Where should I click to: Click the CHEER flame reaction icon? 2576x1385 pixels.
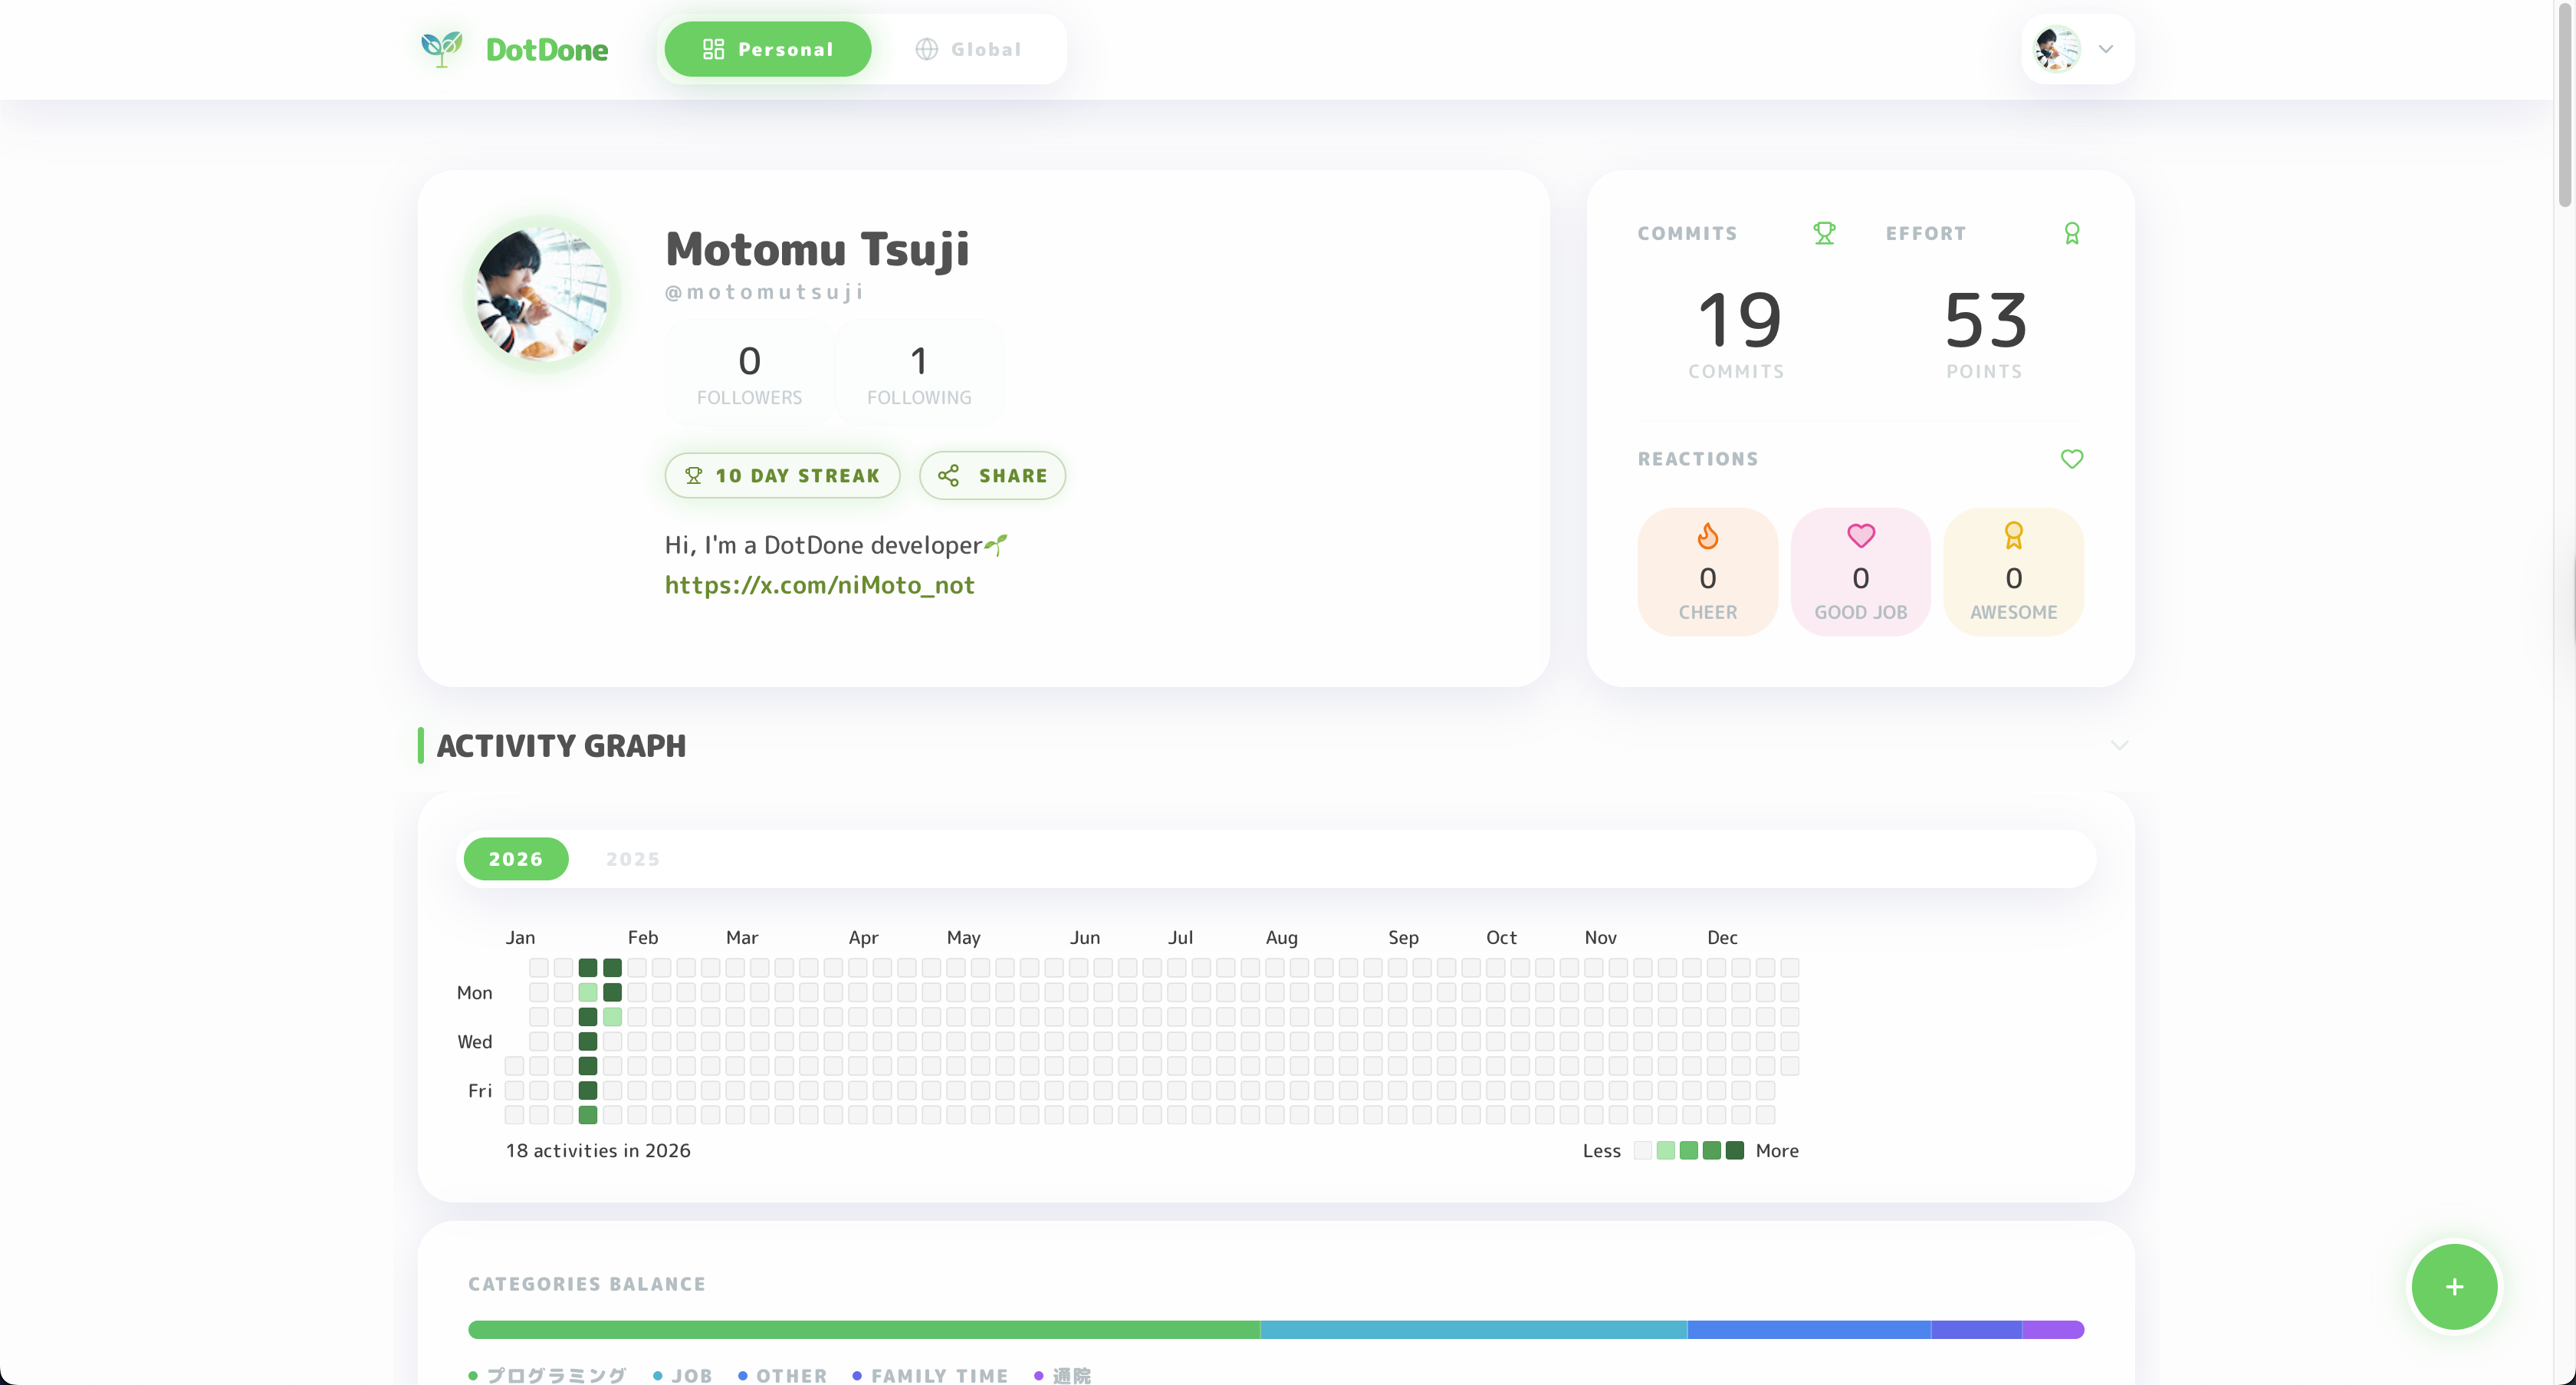point(1707,536)
